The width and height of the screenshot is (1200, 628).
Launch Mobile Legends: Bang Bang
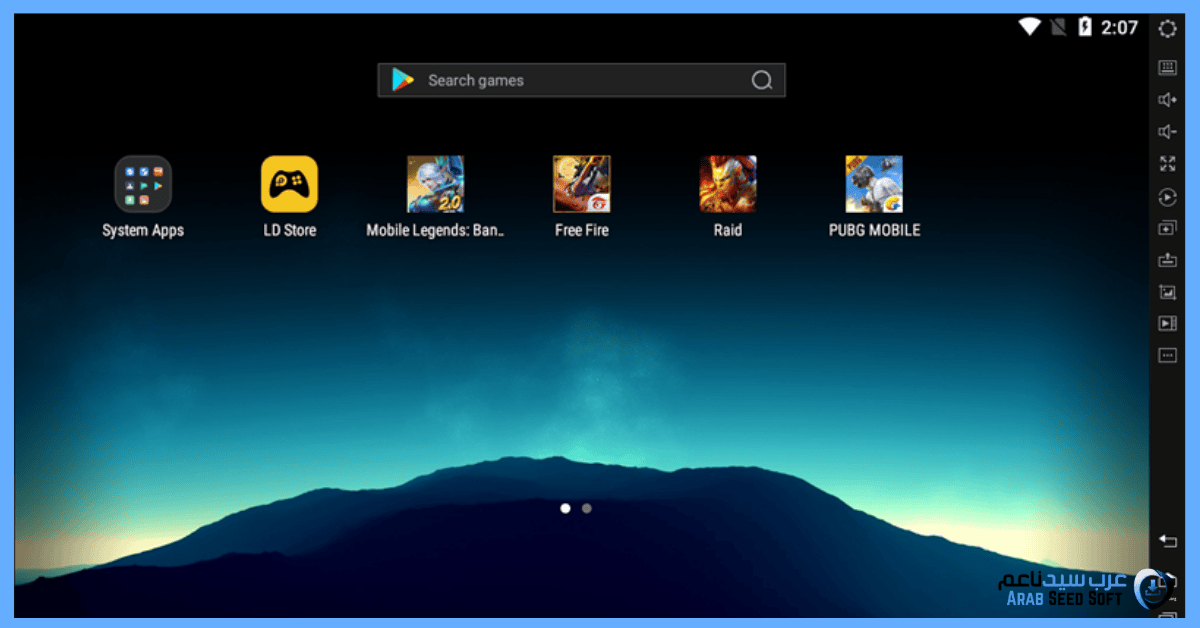[435, 185]
